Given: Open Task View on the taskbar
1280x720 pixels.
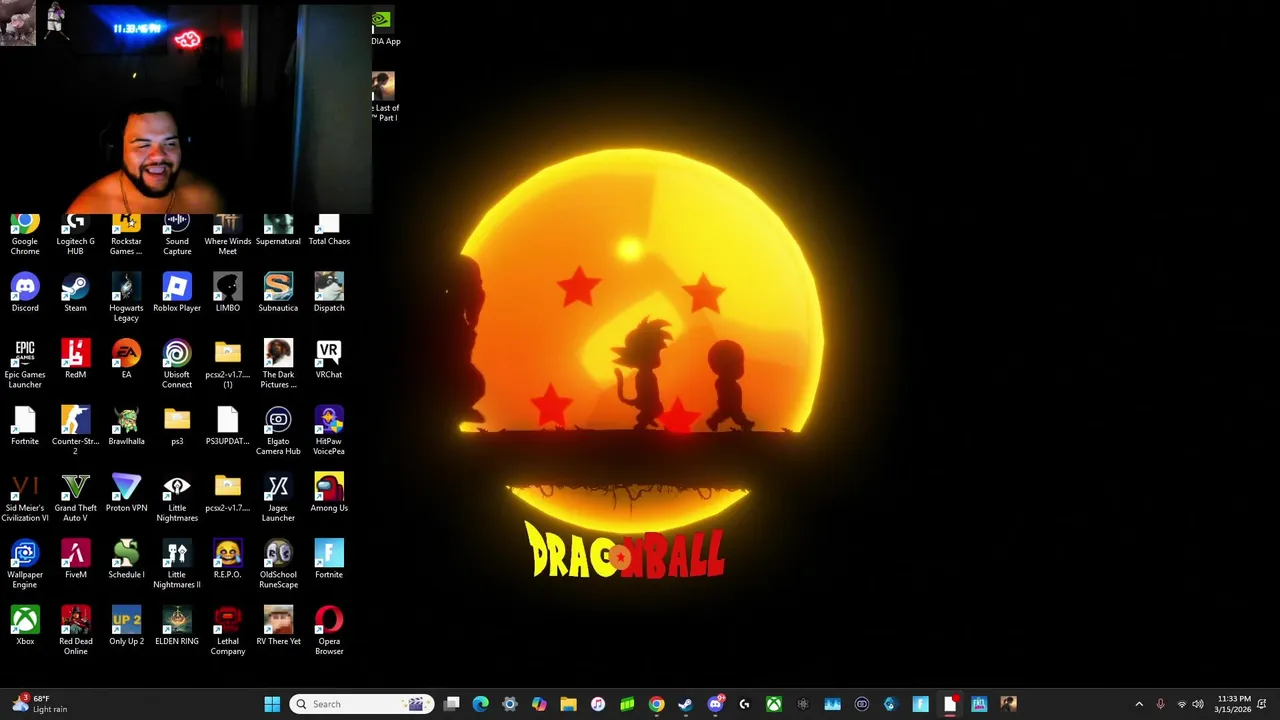Looking at the screenshot, I should pyautogui.click(x=452, y=704).
